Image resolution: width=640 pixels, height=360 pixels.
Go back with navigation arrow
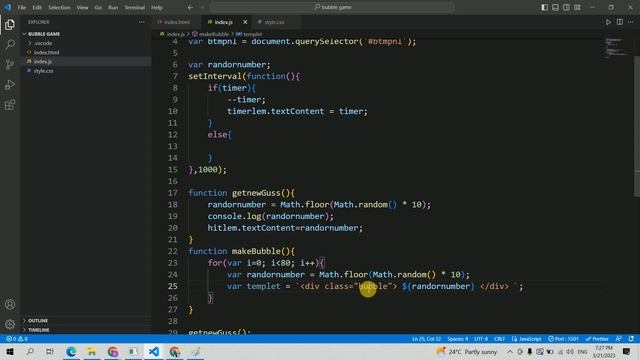pos(190,7)
